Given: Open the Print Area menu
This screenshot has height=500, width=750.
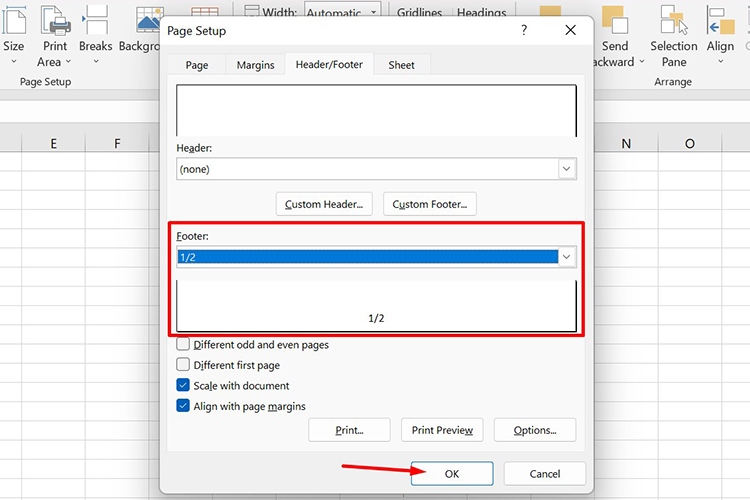Looking at the screenshot, I should pyautogui.click(x=55, y=36).
